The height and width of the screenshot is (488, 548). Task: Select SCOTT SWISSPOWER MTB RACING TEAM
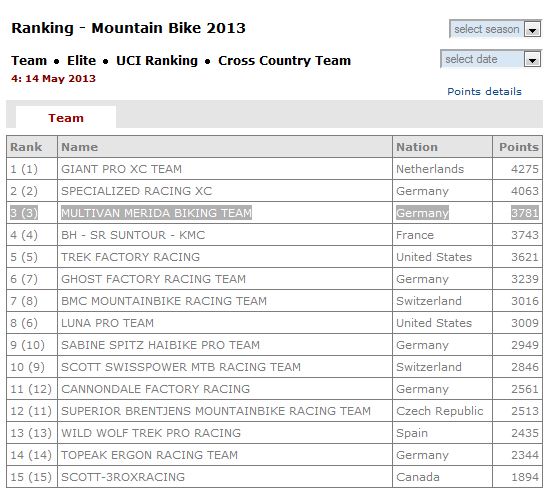click(181, 367)
